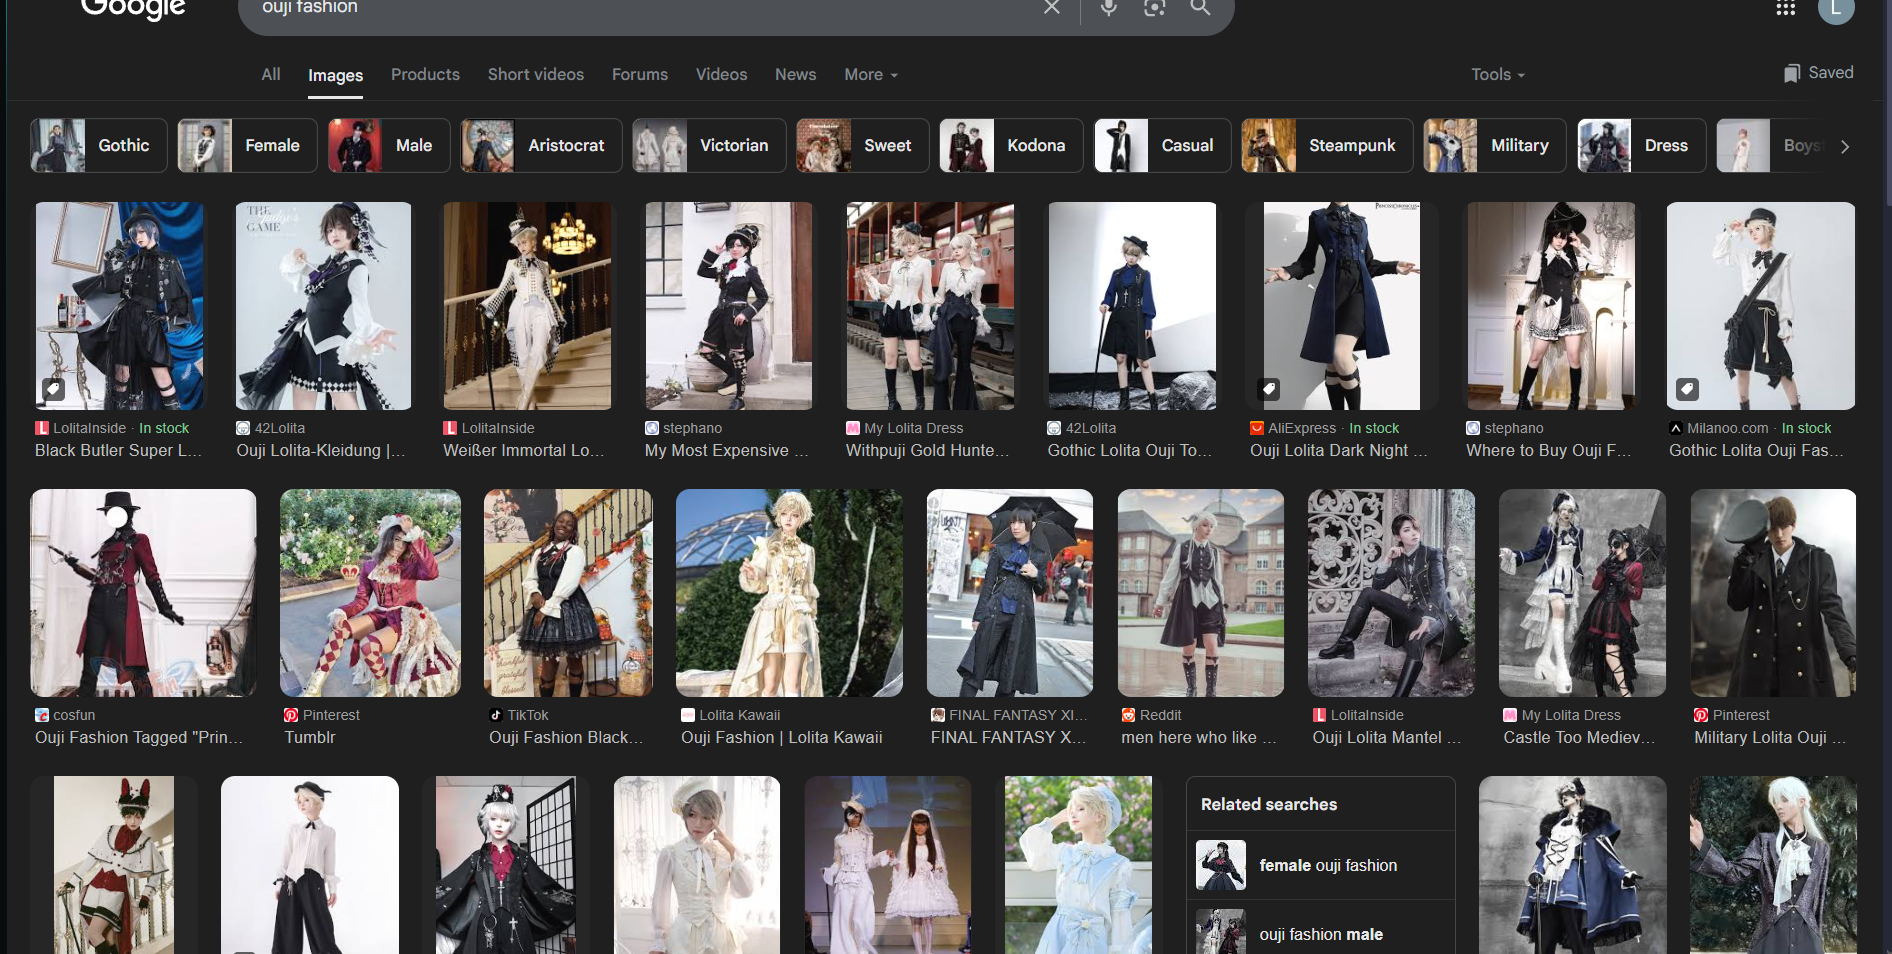Click the Google logo

click(133, 8)
